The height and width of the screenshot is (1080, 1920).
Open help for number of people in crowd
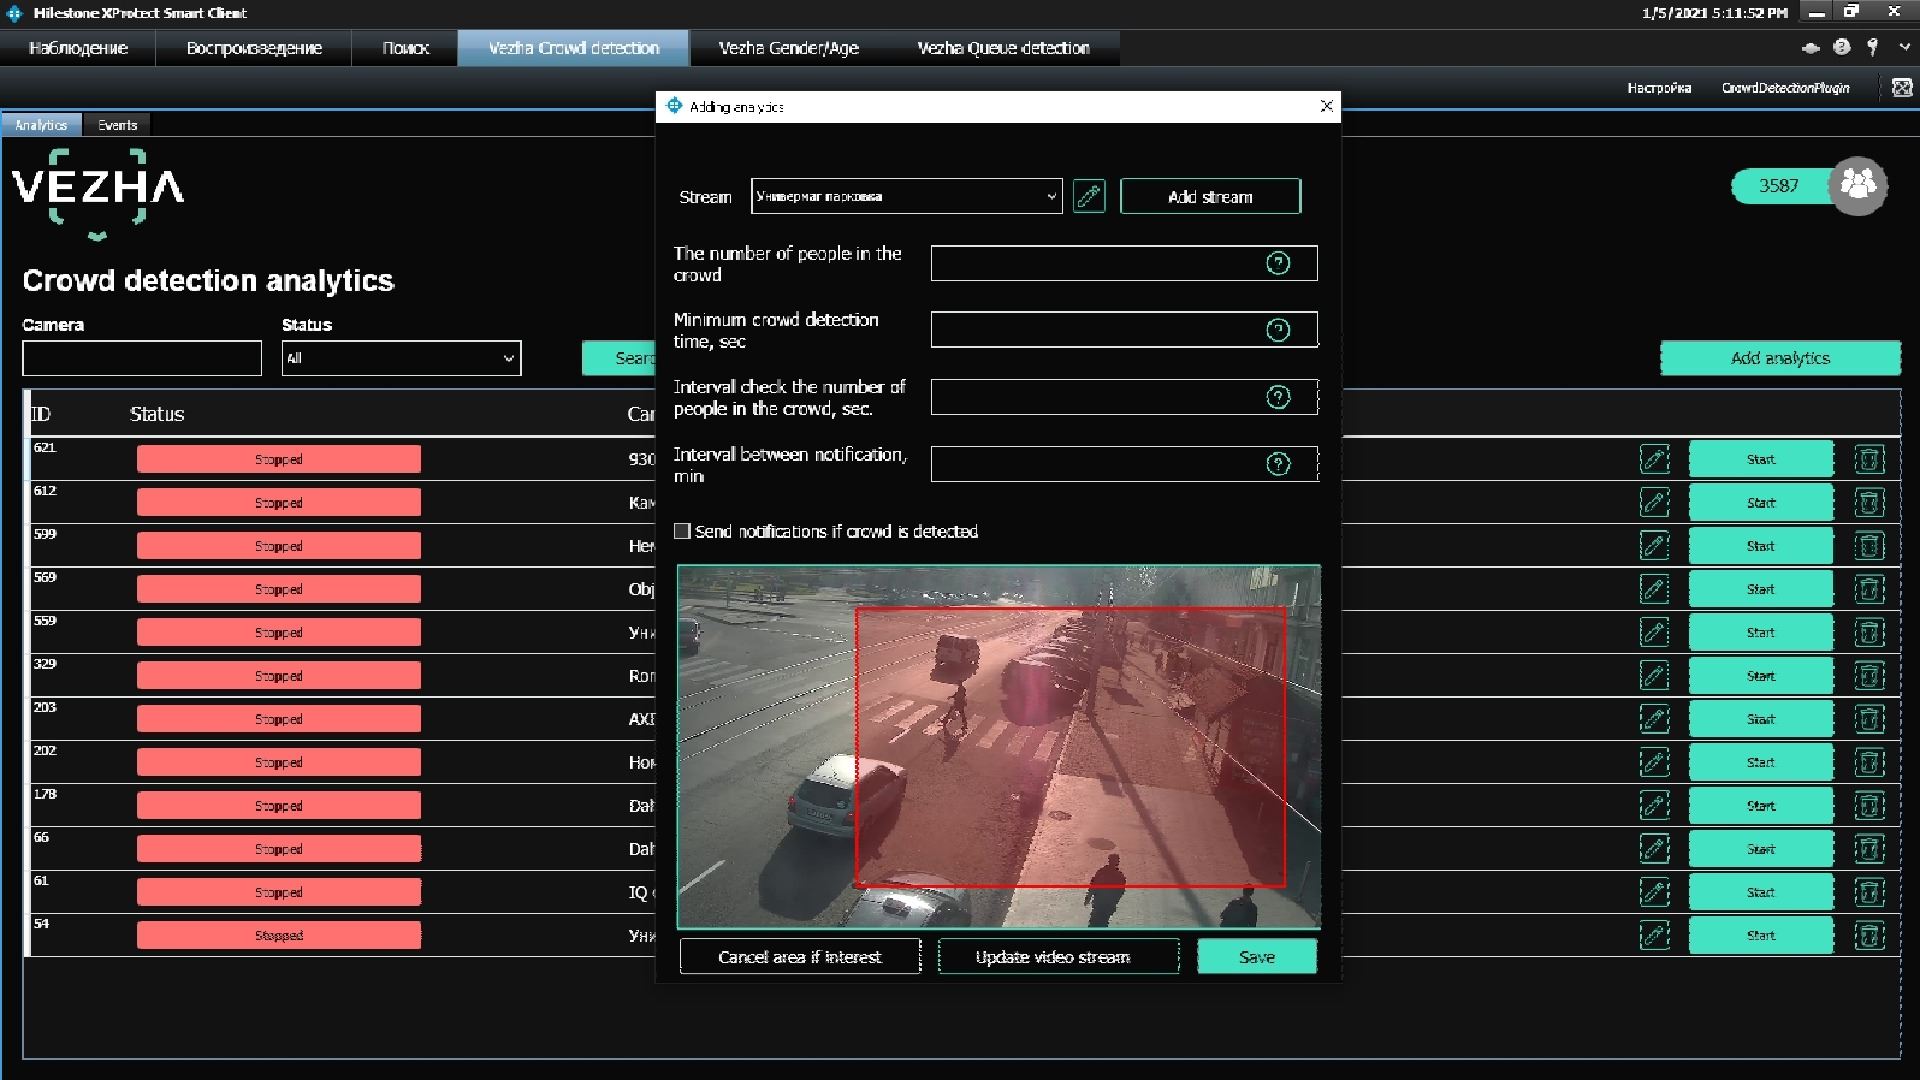pyautogui.click(x=1278, y=263)
